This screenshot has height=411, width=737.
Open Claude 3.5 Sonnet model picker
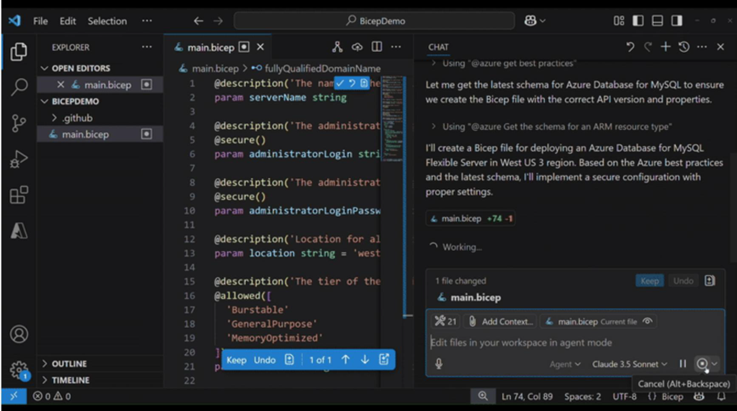click(x=629, y=364)
